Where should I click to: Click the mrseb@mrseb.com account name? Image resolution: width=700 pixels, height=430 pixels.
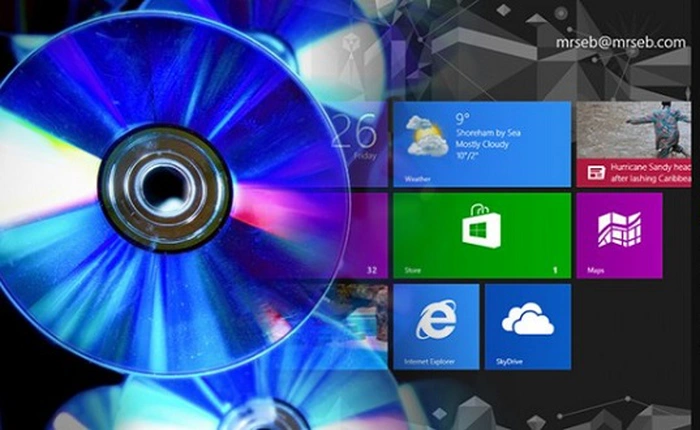[621, 42]
